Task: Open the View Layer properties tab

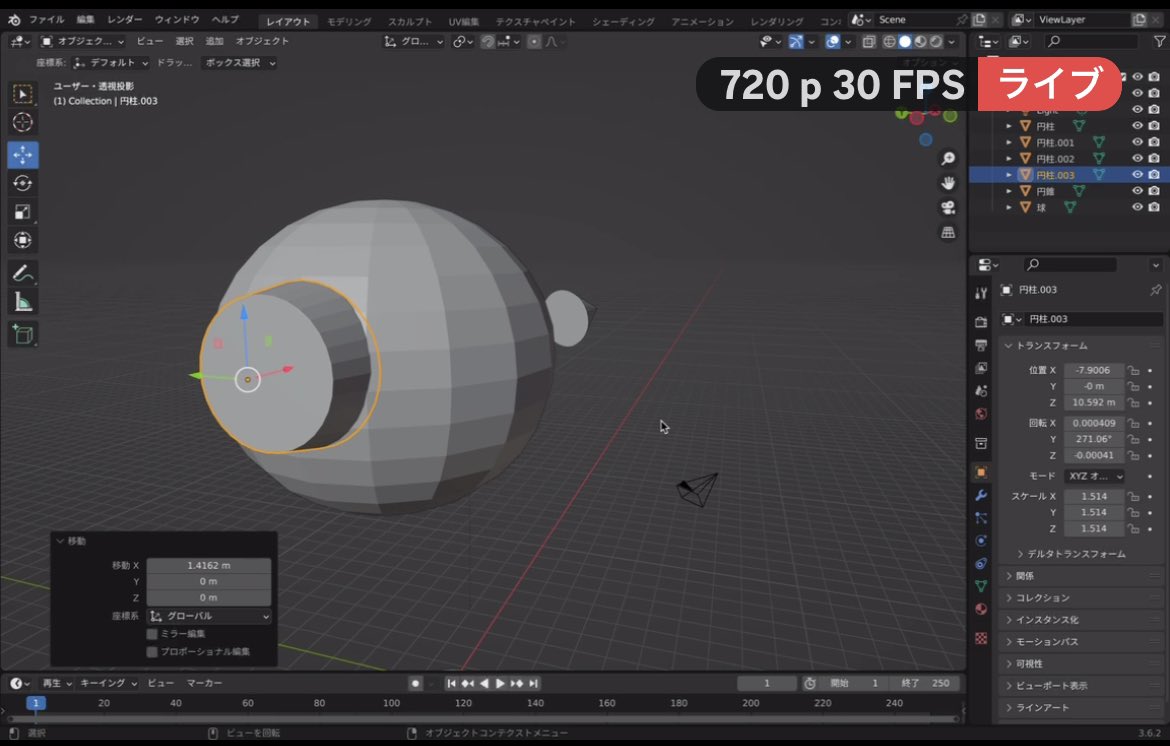Action: [981, 368]
